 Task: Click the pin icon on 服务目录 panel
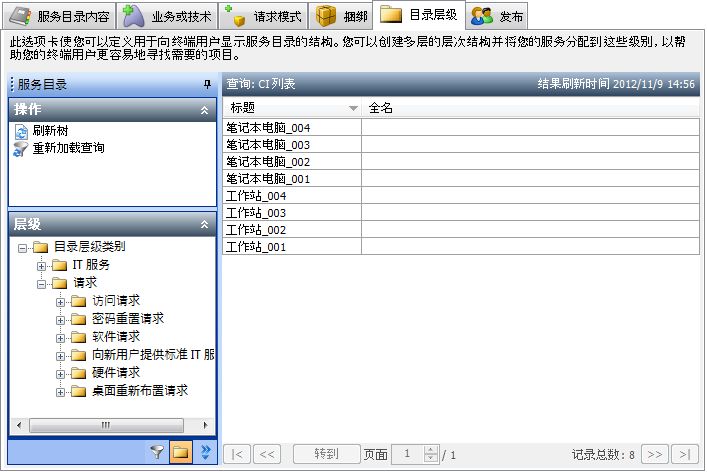pos(207,84)
